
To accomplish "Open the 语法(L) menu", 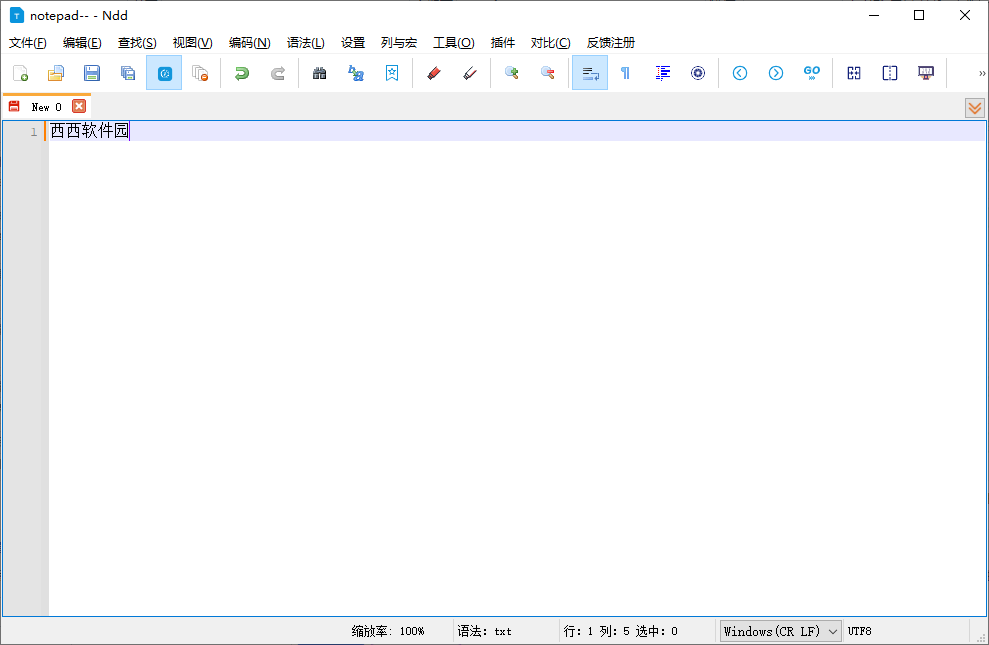I will click(305, 43).
